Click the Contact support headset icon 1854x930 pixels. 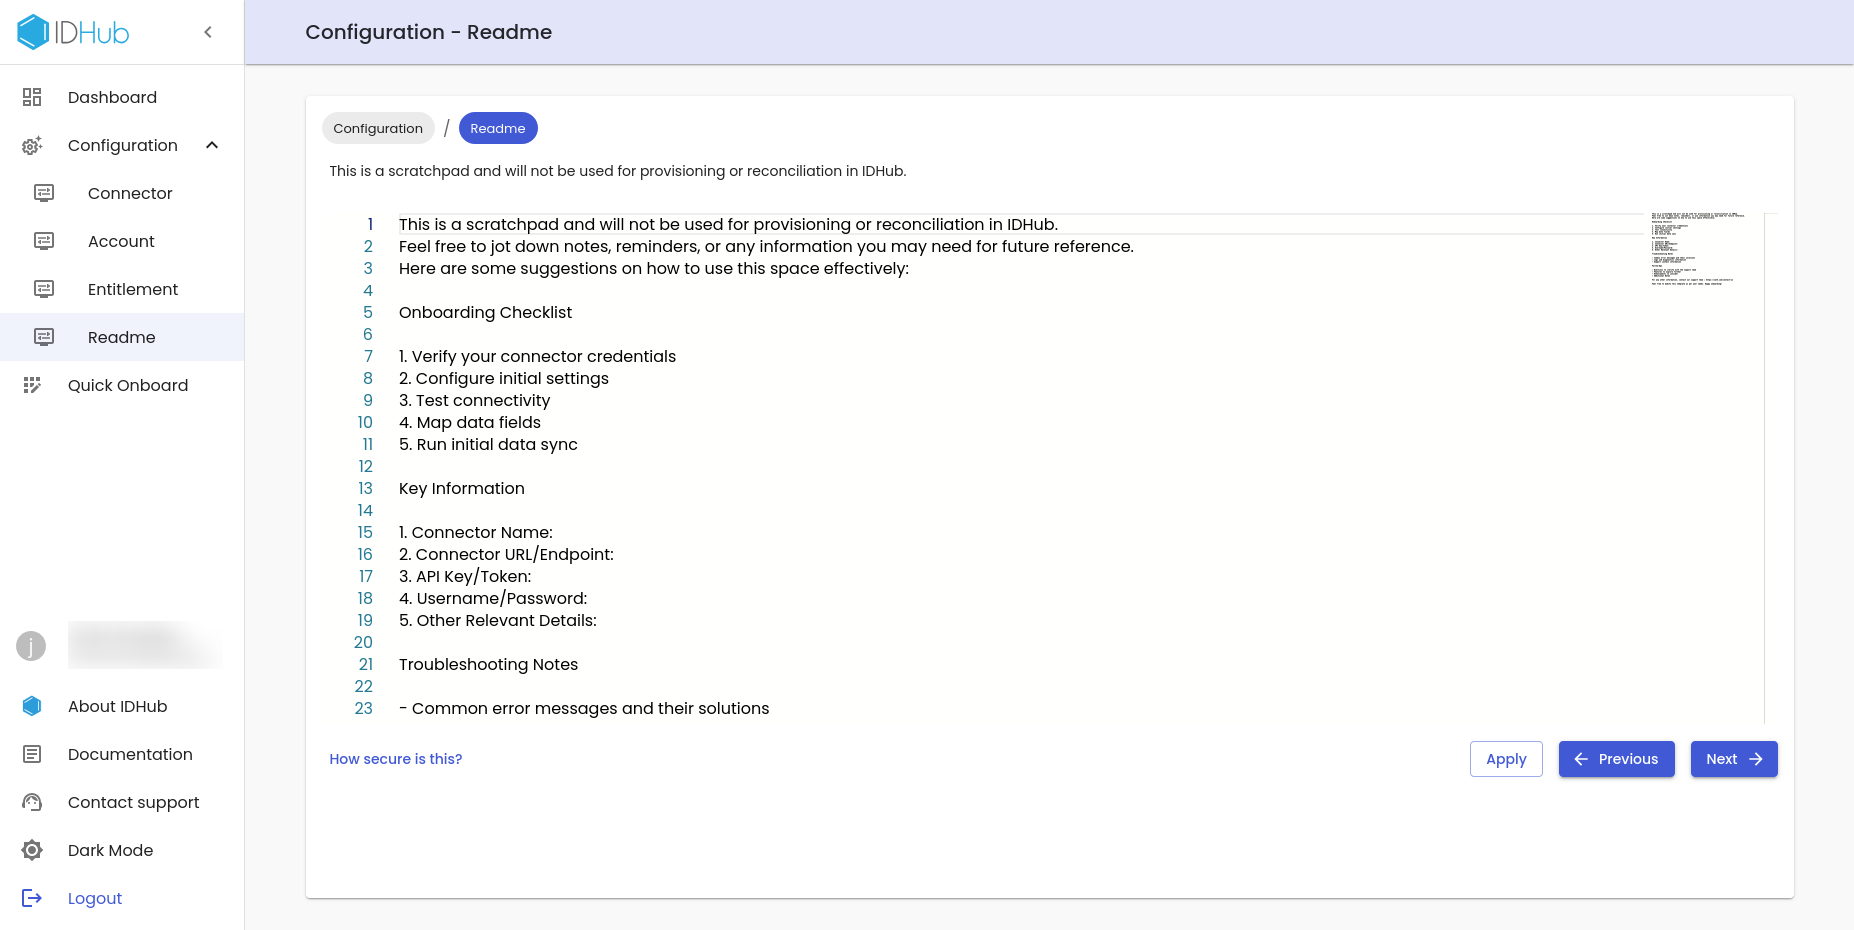(x=32, y=802)
